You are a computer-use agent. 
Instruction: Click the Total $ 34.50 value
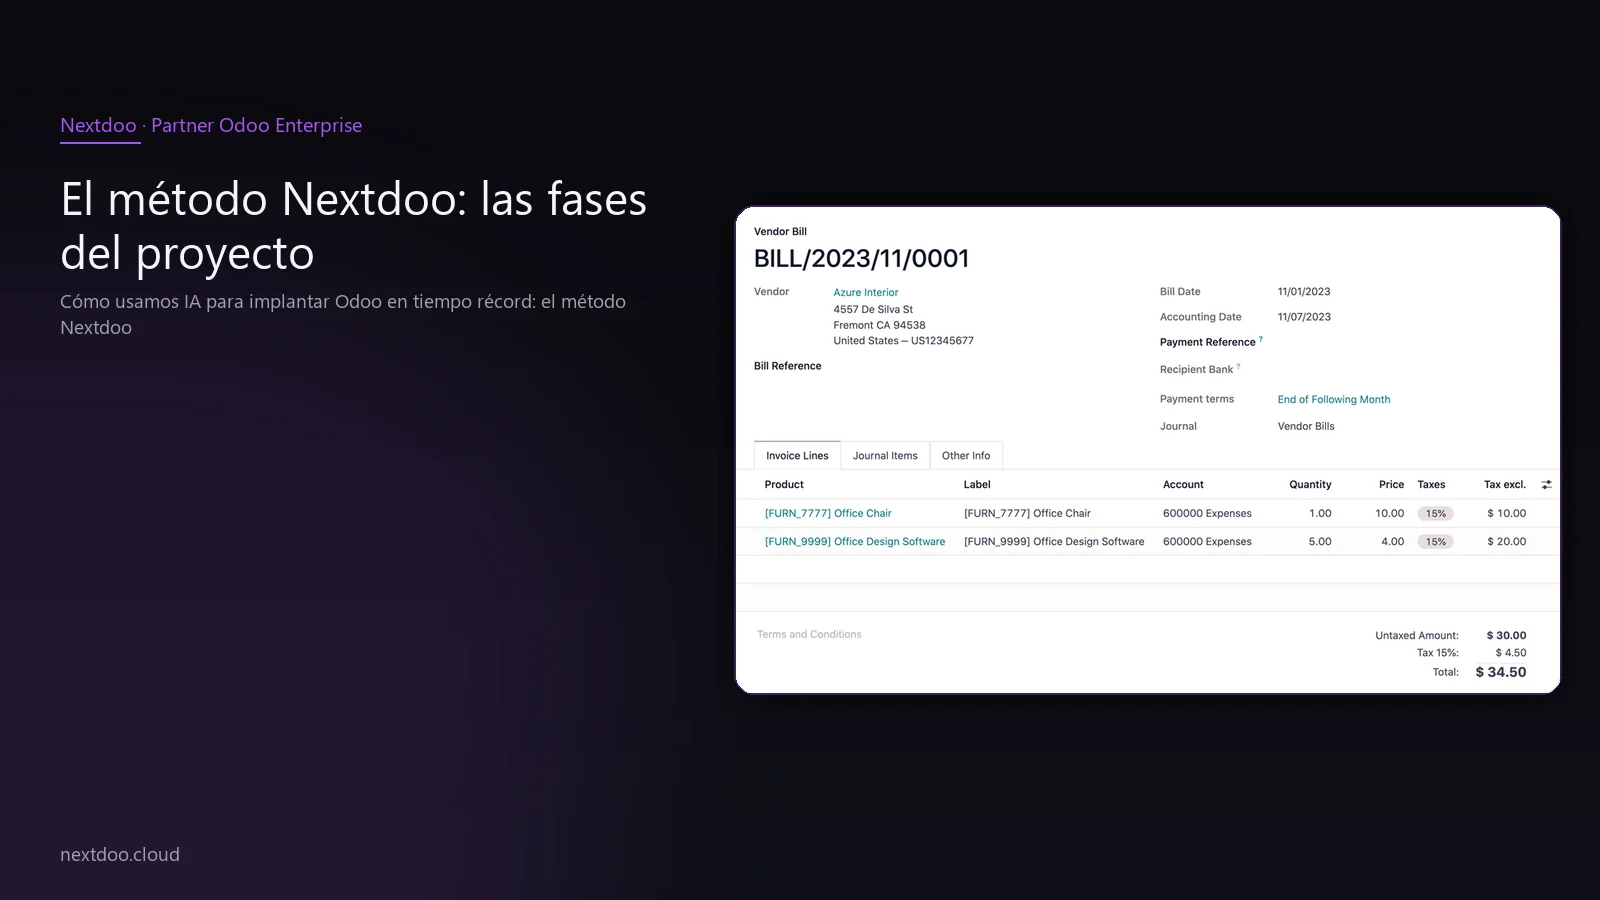pos(1501,673)
